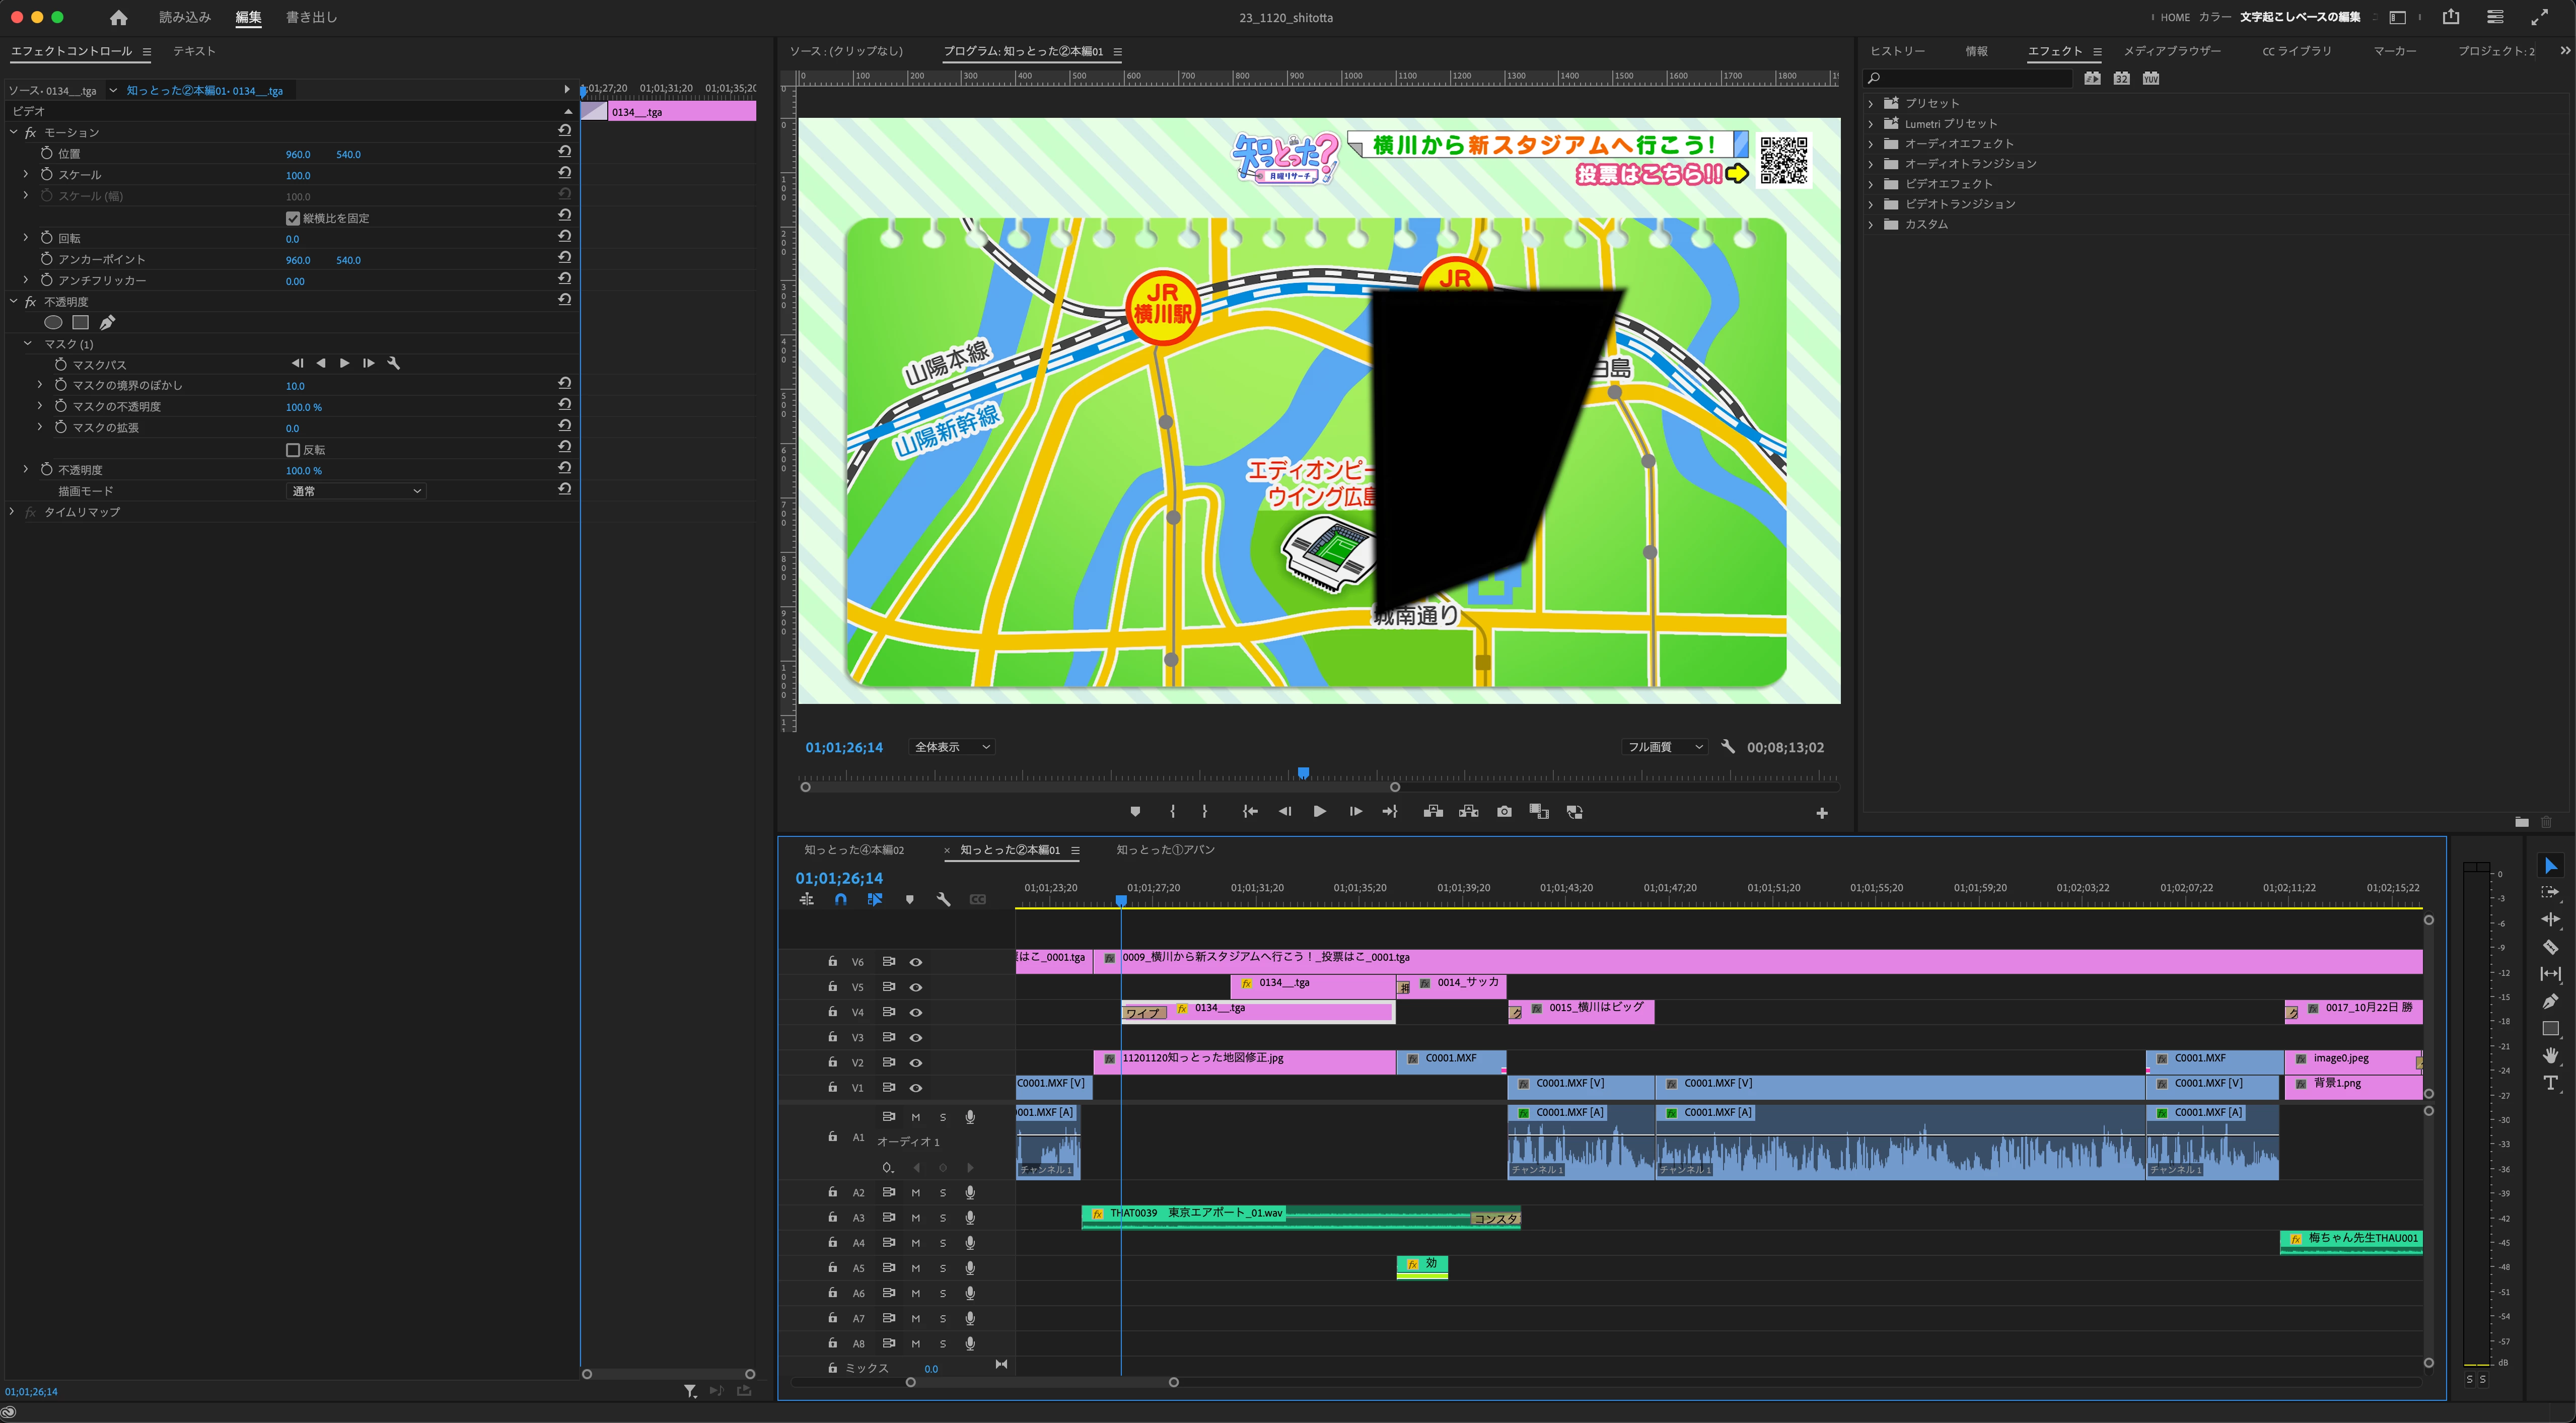This screenshot has height=1423, width=2576.
Task: Click Export Frame camera icon
Action: click(1504, 812)
